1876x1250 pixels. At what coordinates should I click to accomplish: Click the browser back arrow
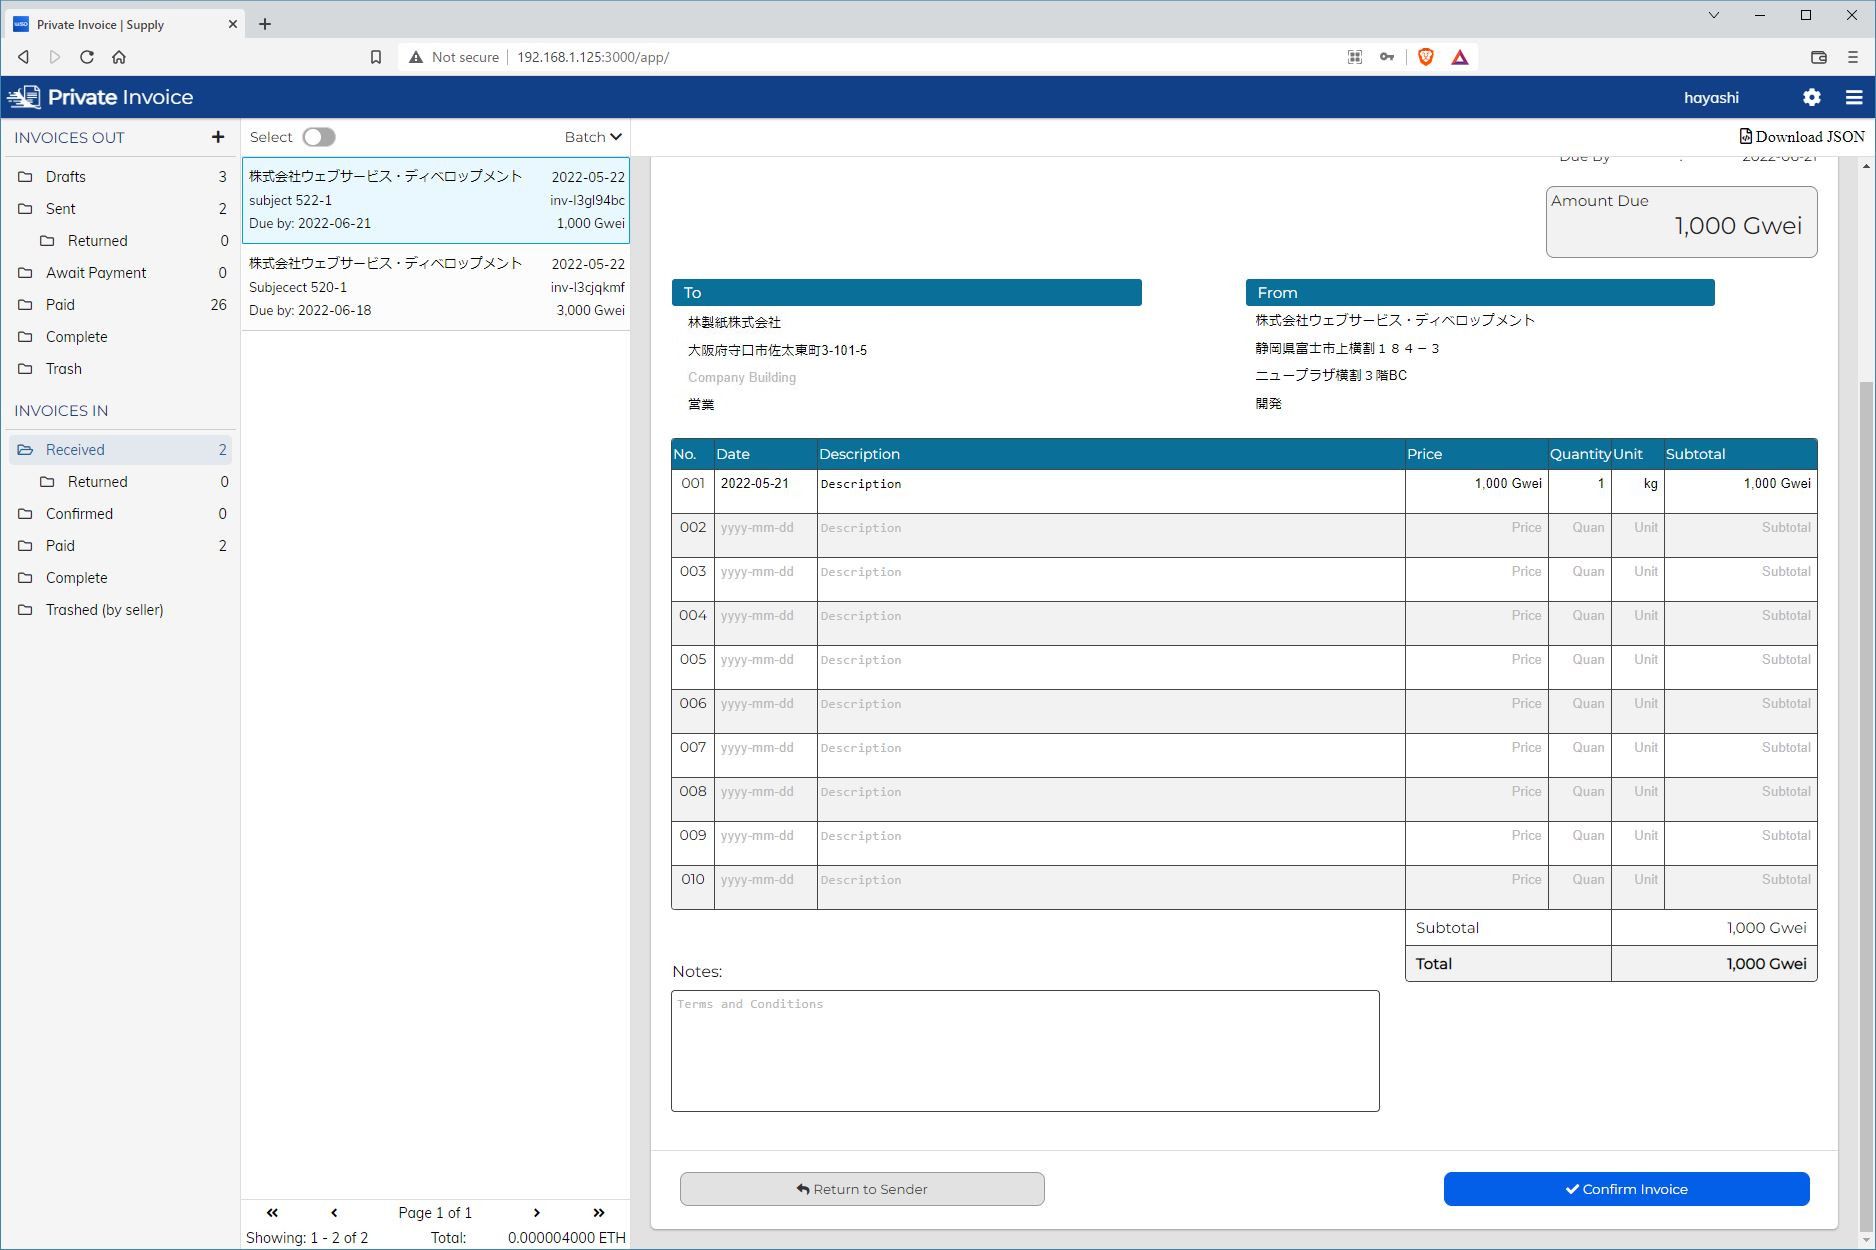(x=23, y=57)
